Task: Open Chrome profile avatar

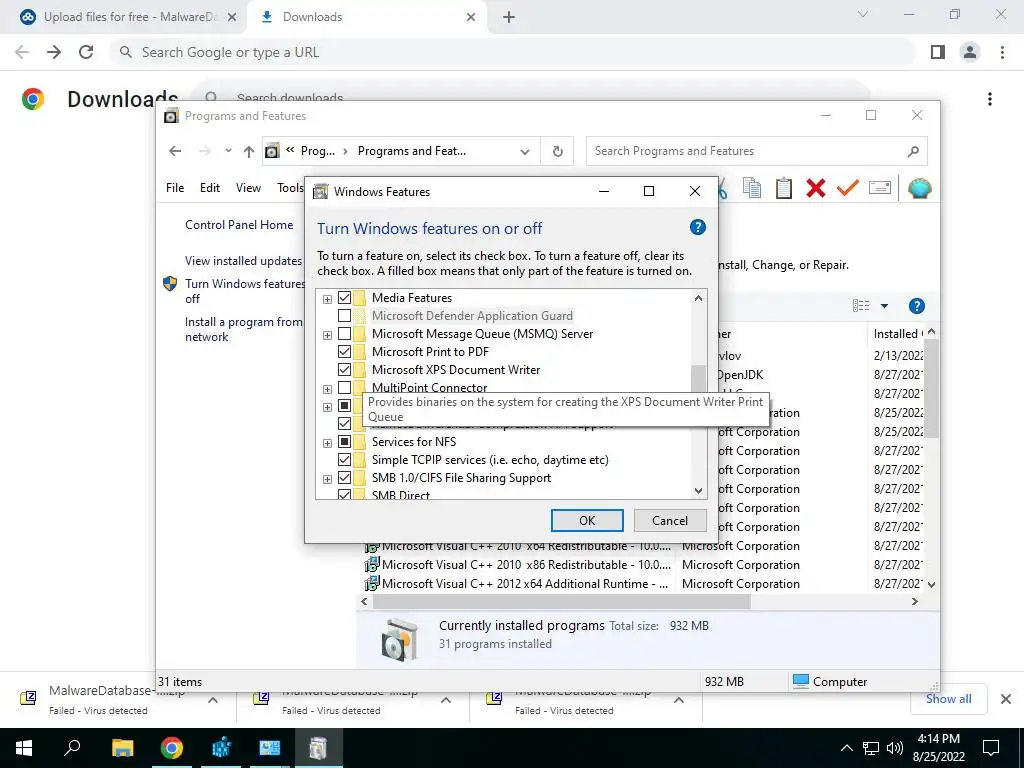Action: [x=970, y=52]
